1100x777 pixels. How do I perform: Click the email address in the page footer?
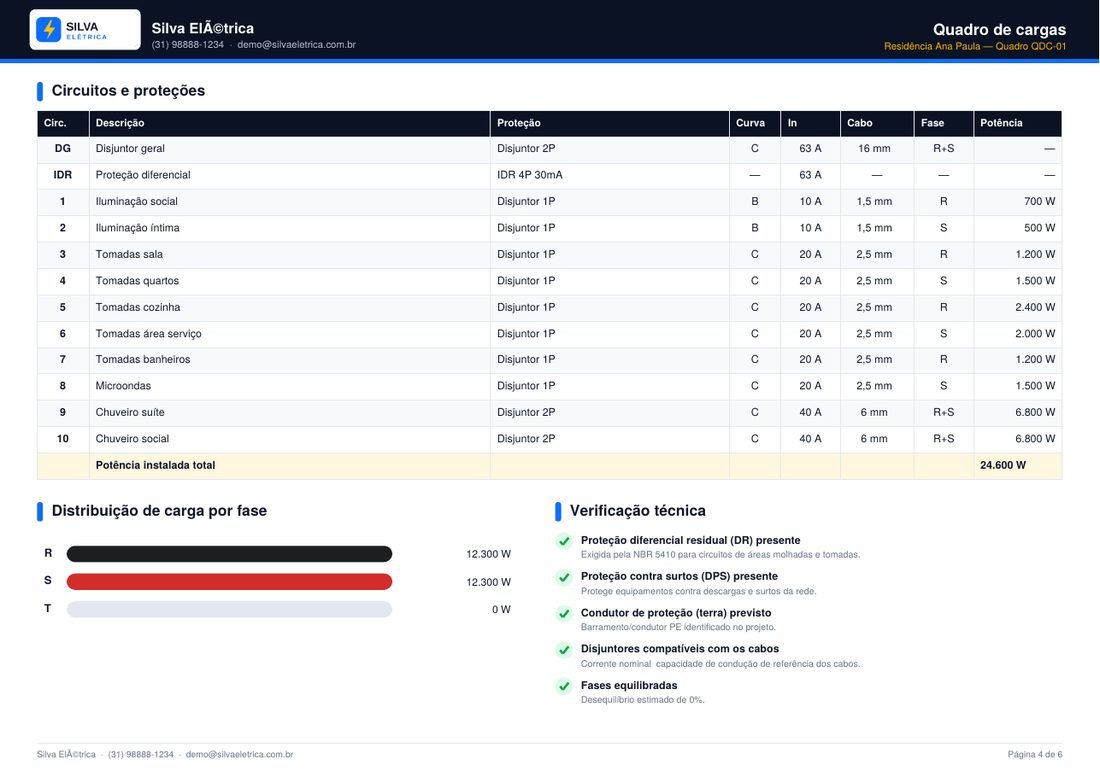239,755
